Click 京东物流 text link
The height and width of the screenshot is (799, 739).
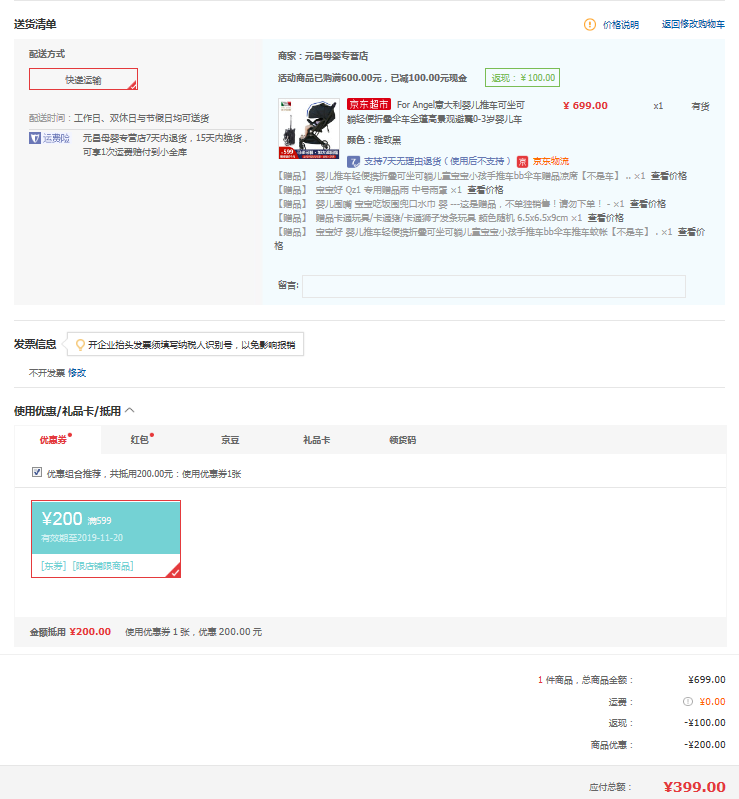(x=550, y=162)
